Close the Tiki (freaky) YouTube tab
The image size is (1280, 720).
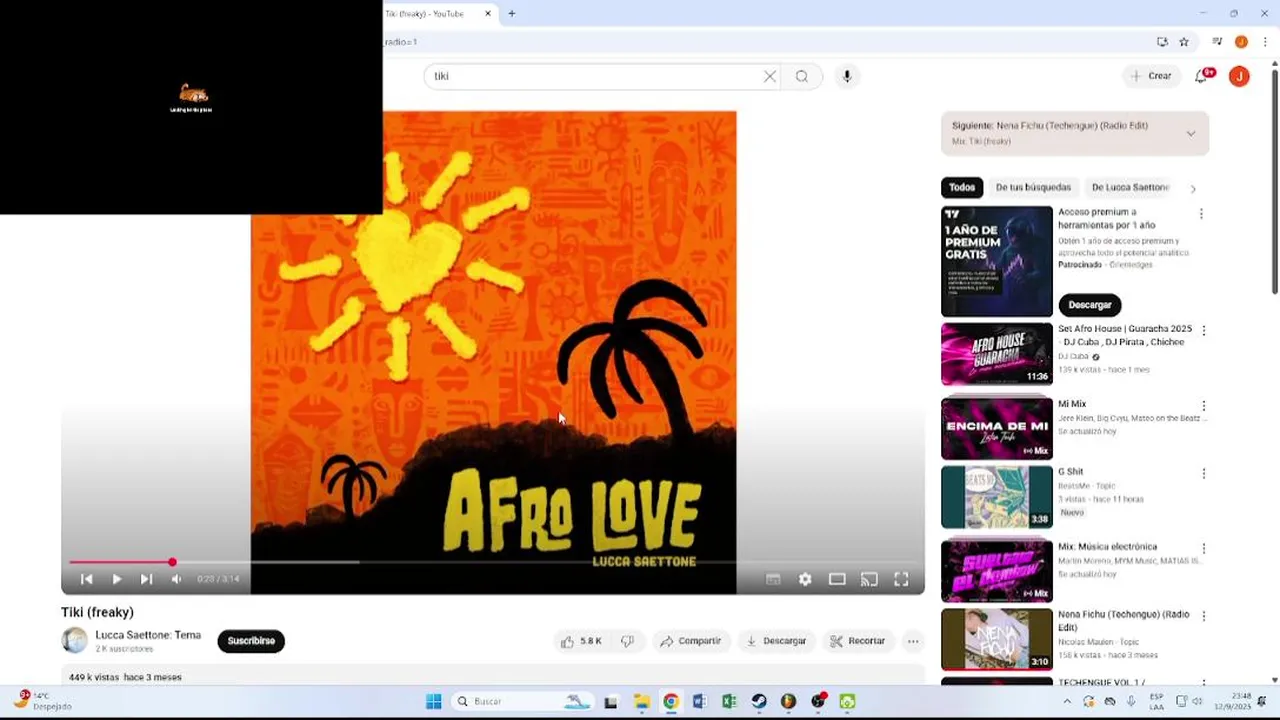point(488,14)
